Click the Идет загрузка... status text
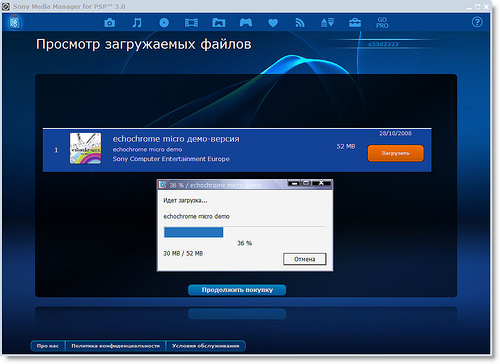The width and height of the screenshot is (500, 364). pos(185,200)
